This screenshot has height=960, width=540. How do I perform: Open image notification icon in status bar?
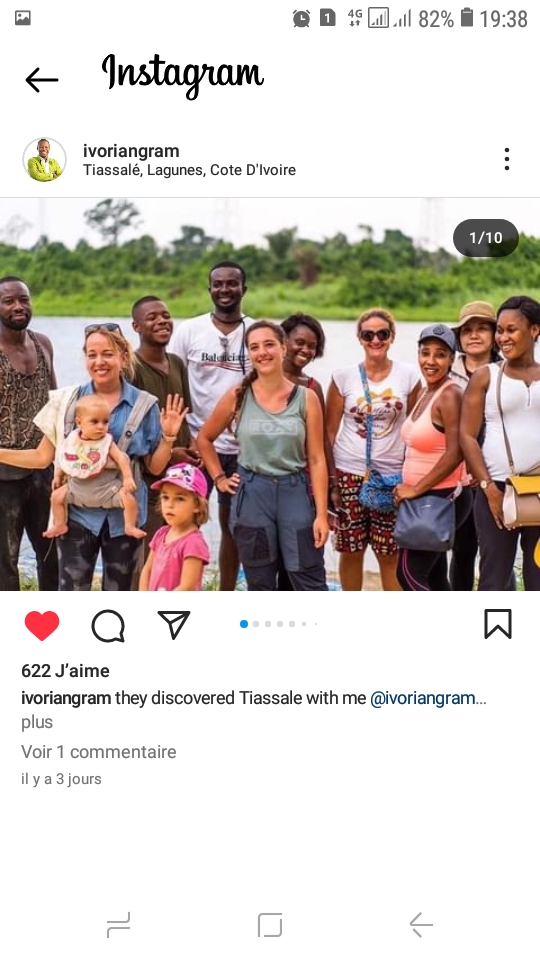pos(23,18)
